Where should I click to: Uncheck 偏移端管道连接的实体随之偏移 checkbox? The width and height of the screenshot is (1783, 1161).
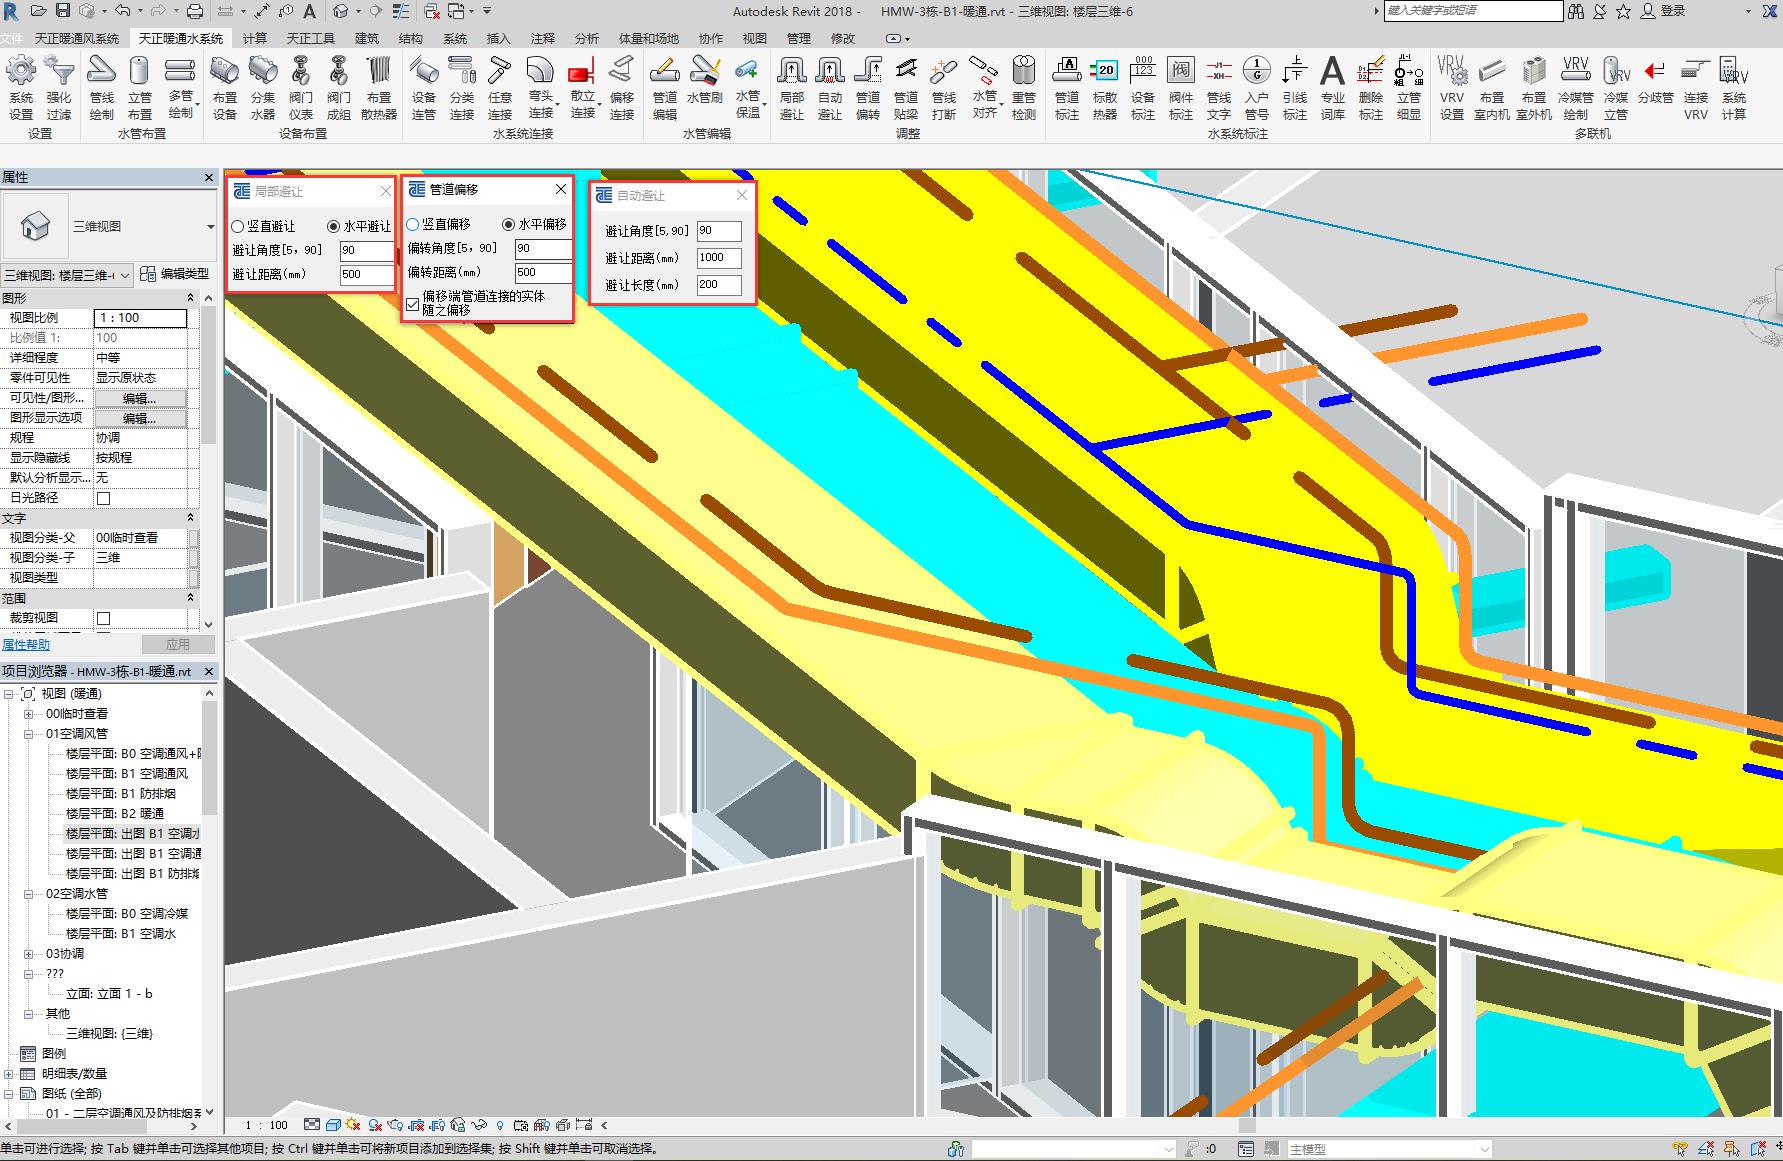(413, 304)
